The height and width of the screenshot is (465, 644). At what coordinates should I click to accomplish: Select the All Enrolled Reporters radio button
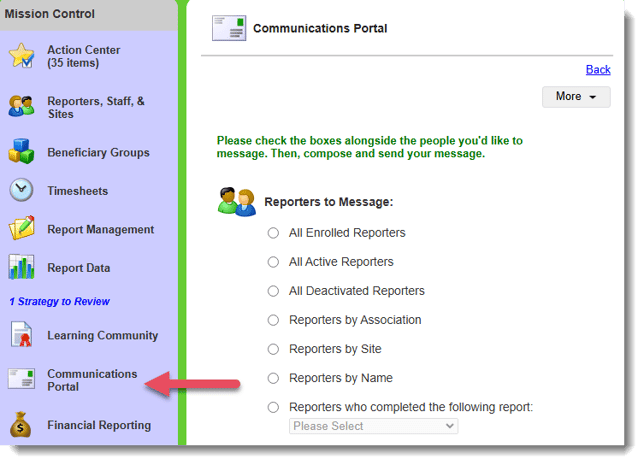273,233
